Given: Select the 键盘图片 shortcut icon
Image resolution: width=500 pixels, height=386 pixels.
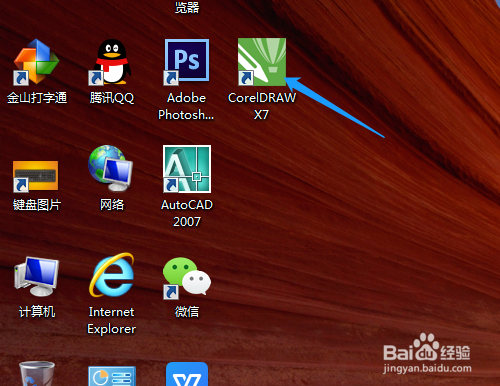Looking at the screenshot, I should [x=36, y=176].
